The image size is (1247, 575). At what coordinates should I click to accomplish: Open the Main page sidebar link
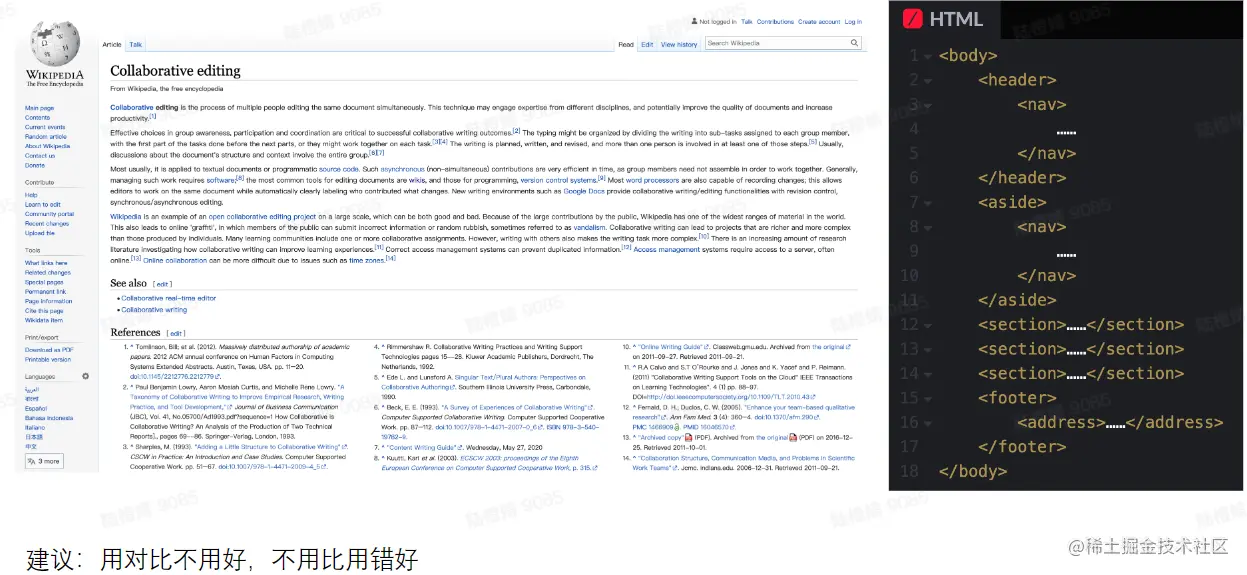pos(40,108)
